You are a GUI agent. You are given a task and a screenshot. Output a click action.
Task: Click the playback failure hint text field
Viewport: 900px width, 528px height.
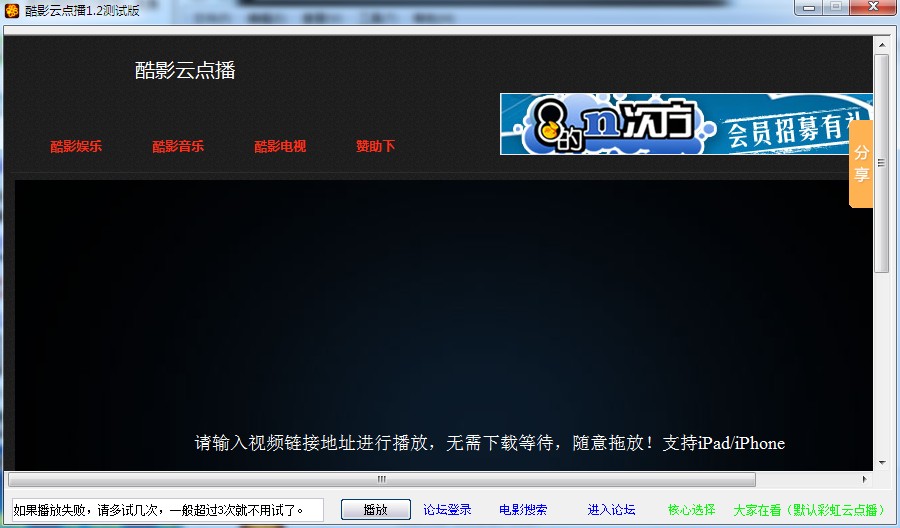[x=166, y=510]
